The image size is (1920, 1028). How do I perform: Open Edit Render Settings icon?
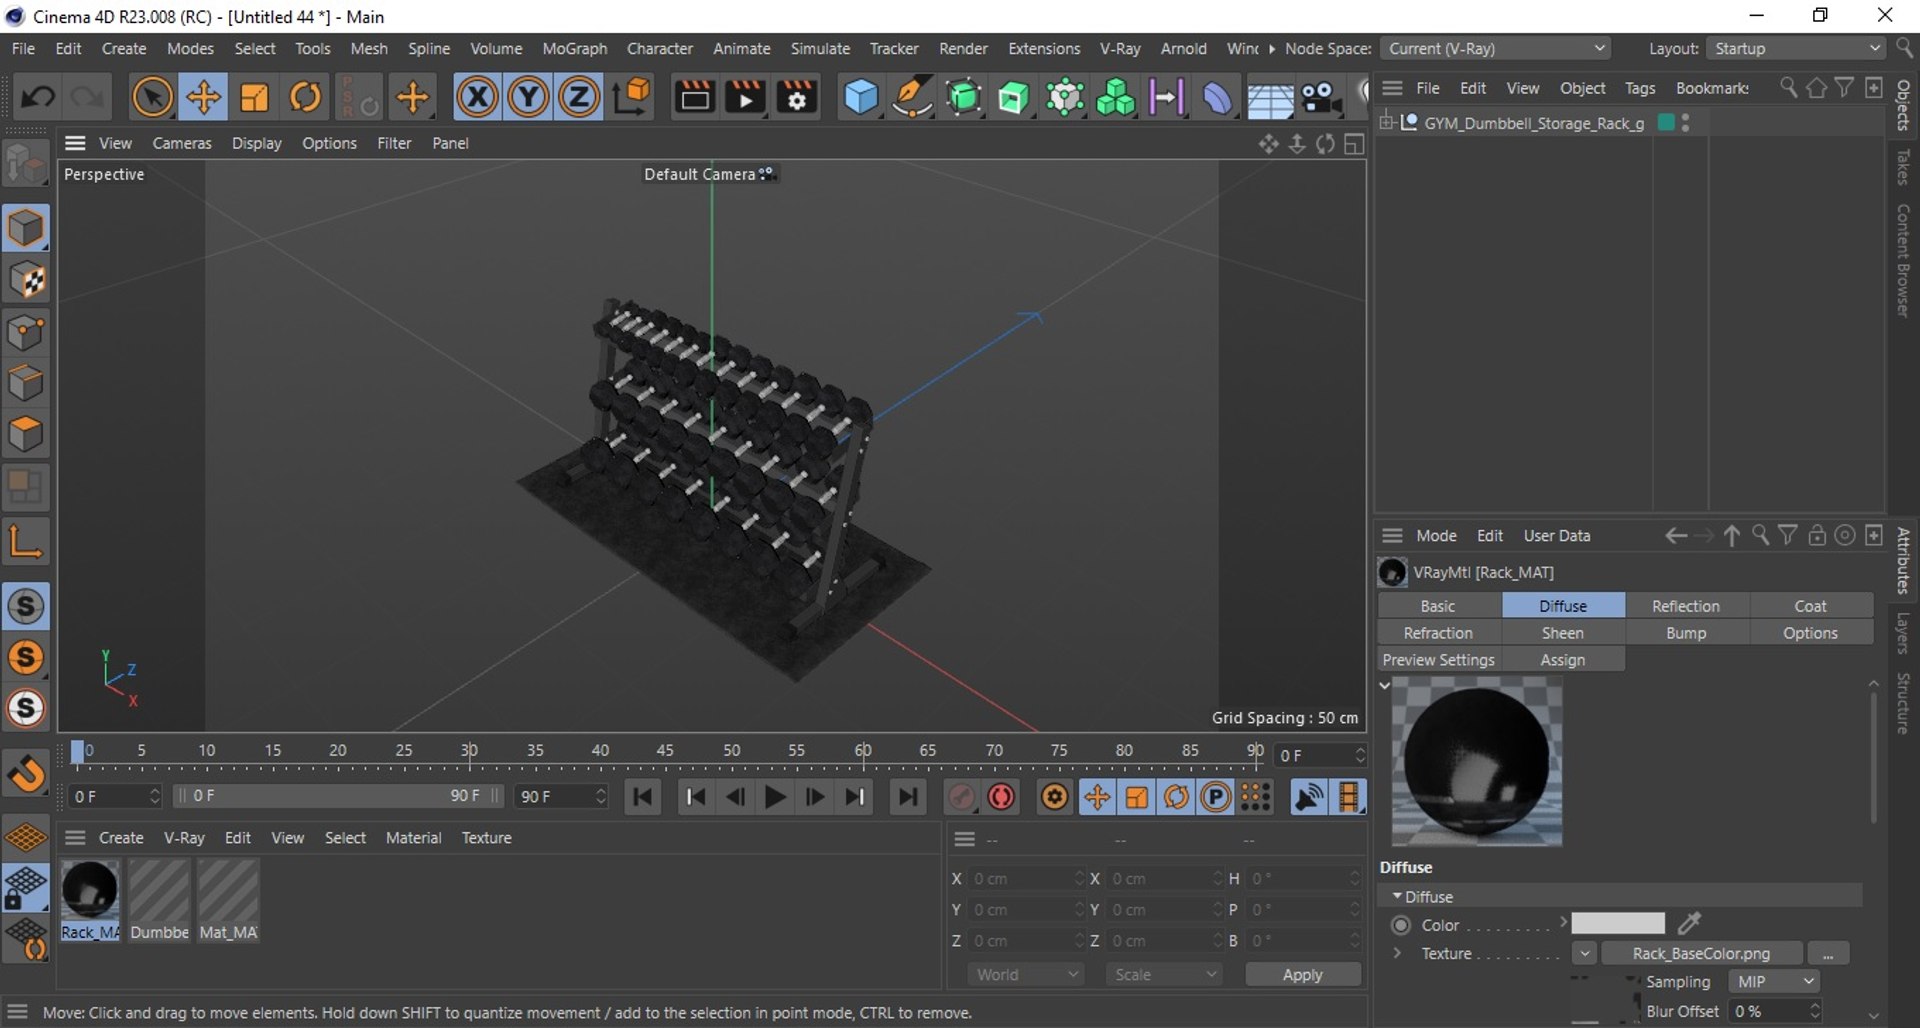click(x=797, y=97)
